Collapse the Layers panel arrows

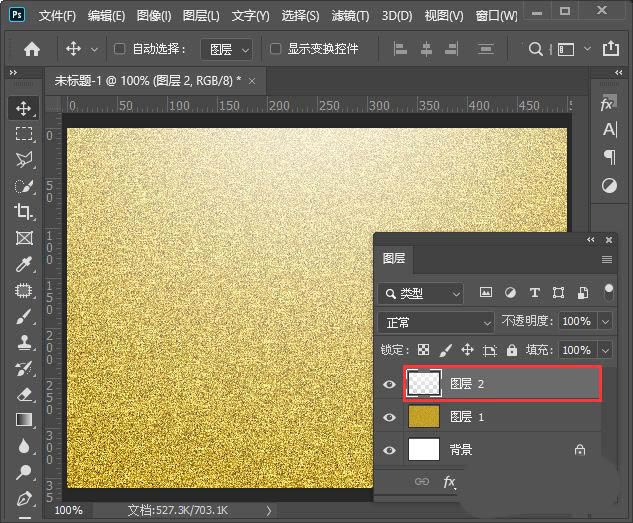pos(591,240)
